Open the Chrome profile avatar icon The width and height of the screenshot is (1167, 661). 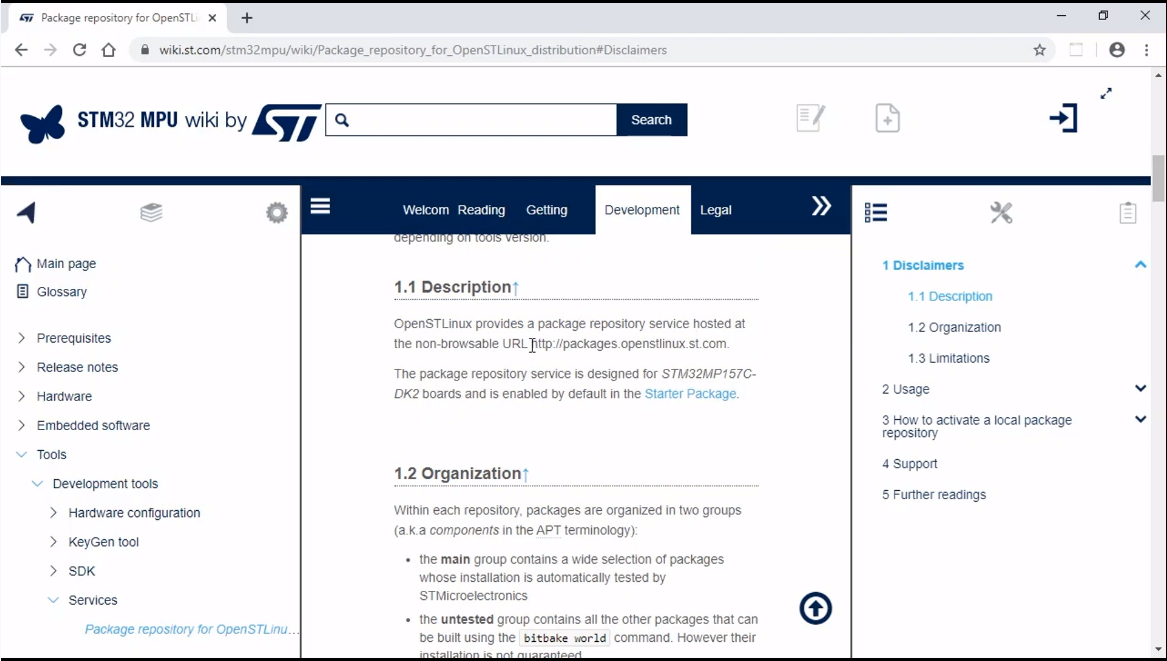pos(1116,50)
